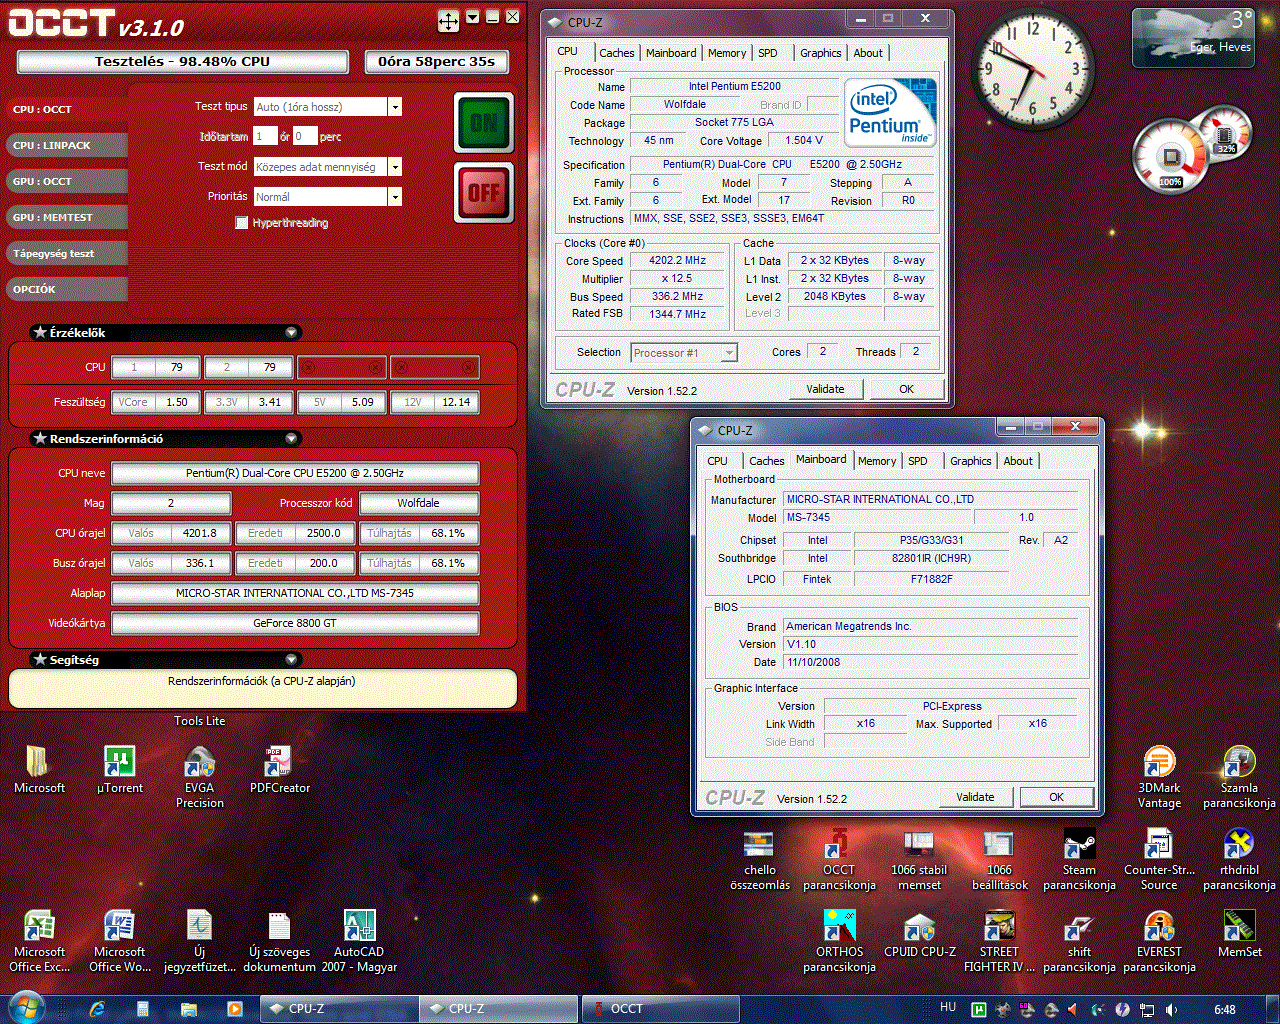Viewport: 1280px width, 1024px height.
Task: Open the Teszt tipus dropdown
Action: point(395,107)
